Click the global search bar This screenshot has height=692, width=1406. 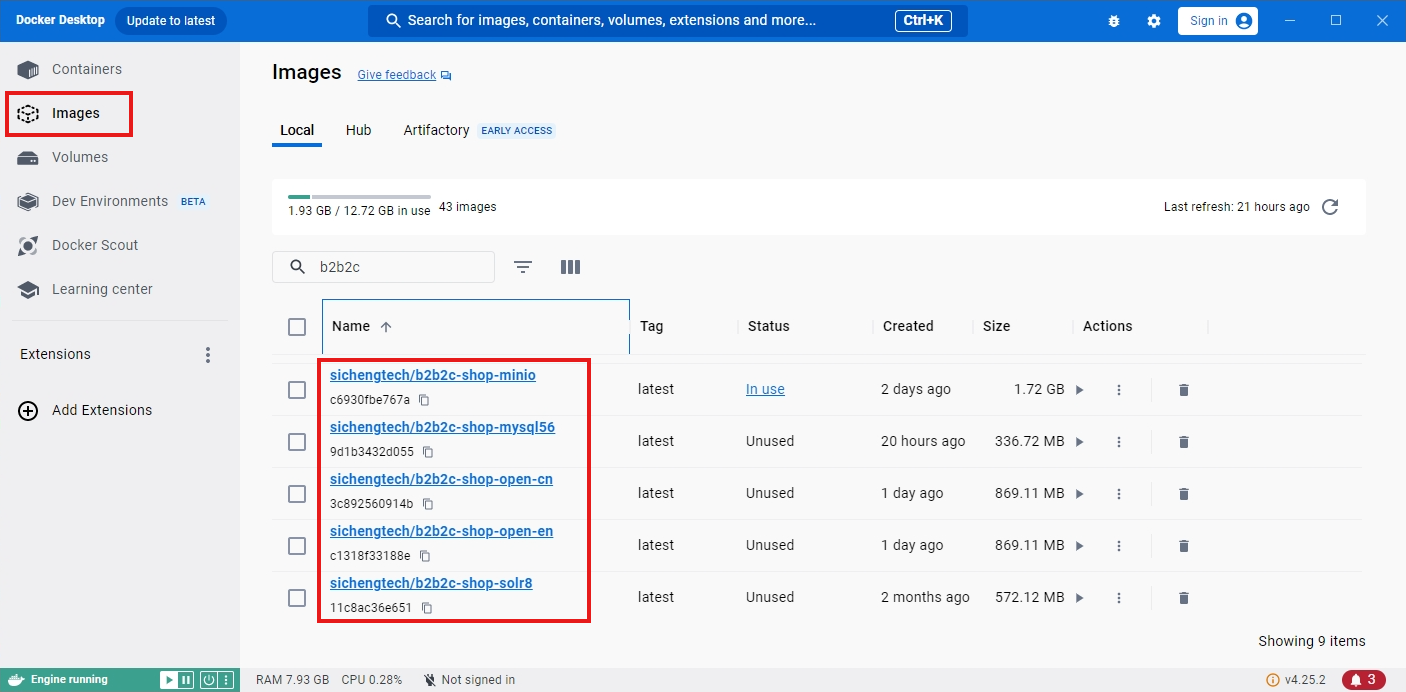[x=668, y=21]
